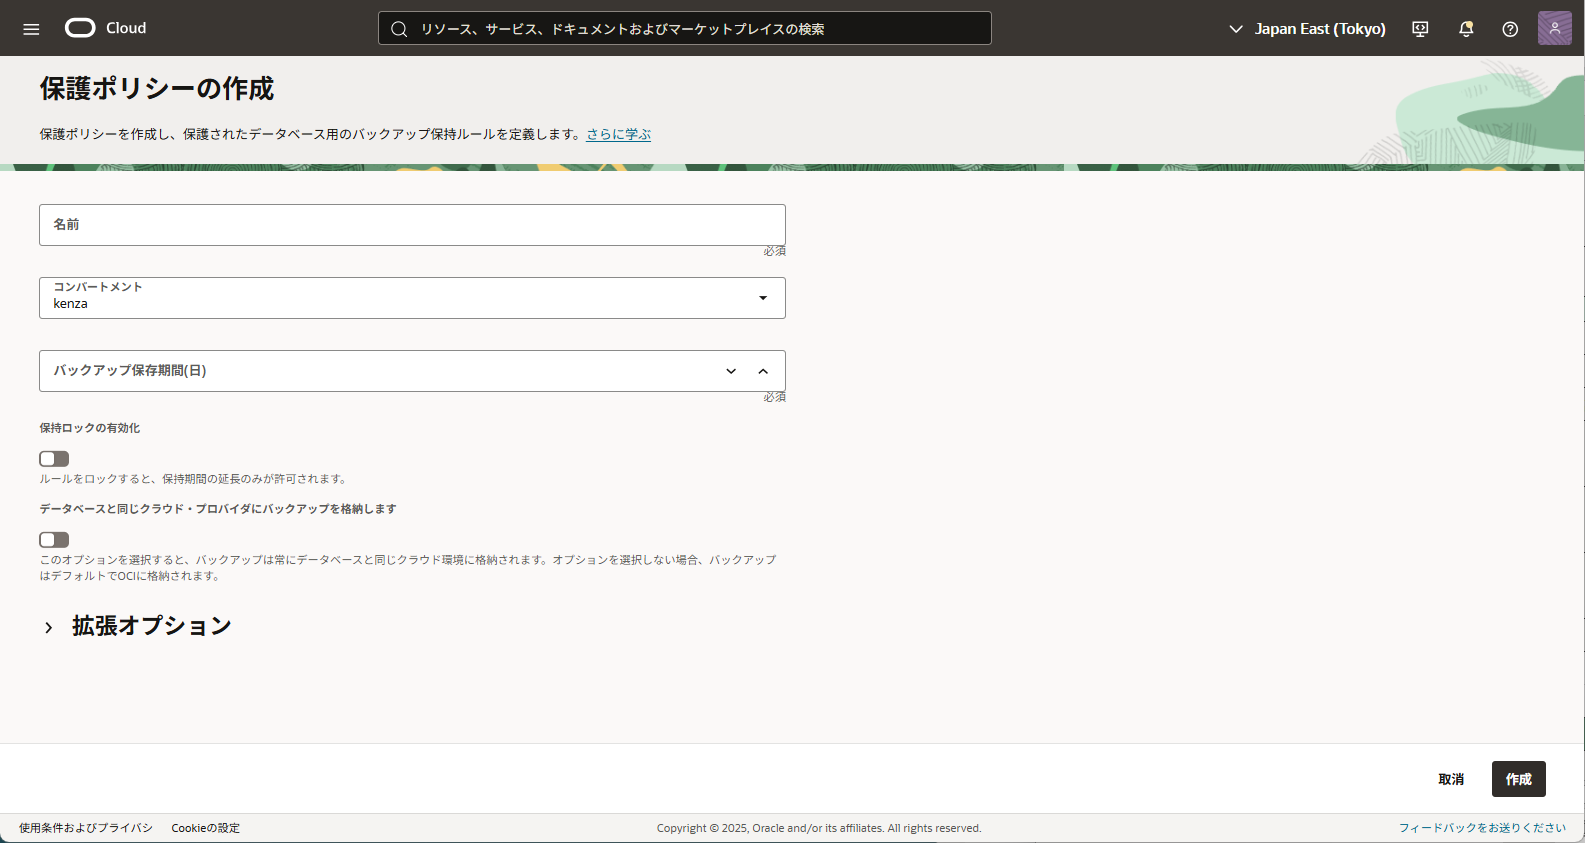This screenshot has width=1585, height=843.
Task: Toggle storing backups in same cloud provider
Action: (x=54, y=540)
